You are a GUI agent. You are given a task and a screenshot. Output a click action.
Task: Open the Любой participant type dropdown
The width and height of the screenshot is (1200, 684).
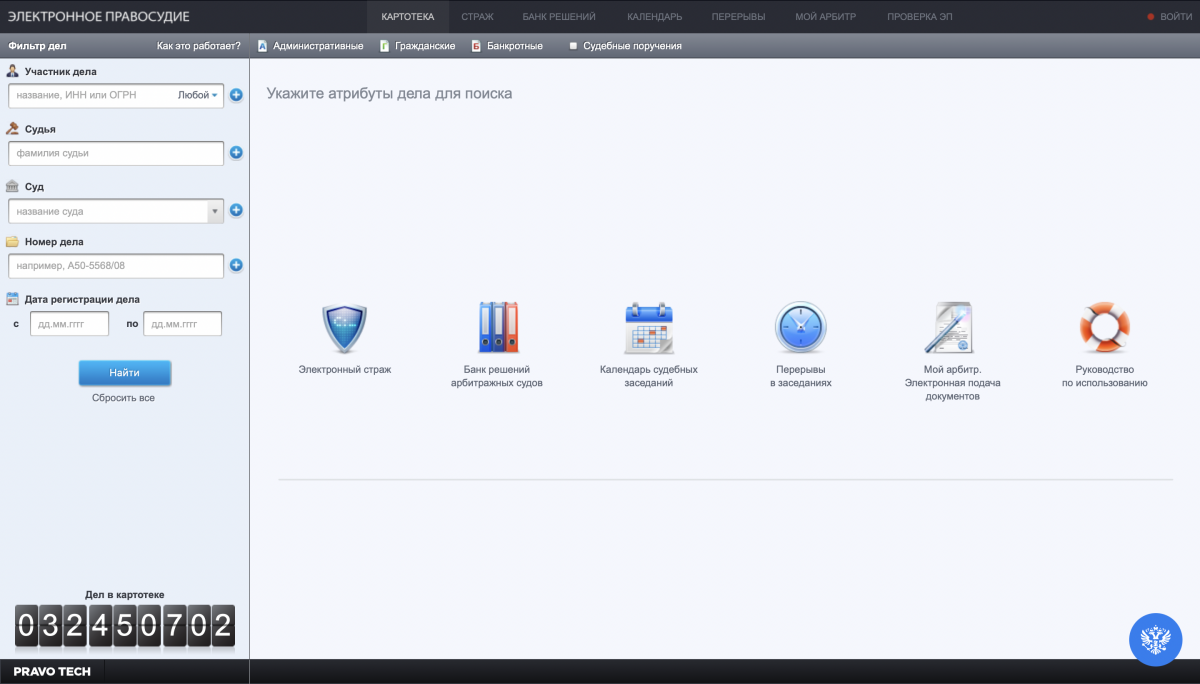[x=198, y=95]
